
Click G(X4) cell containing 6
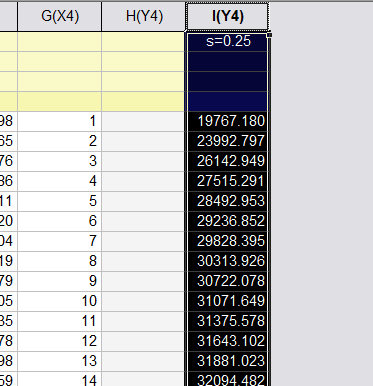tap(60, 221)
